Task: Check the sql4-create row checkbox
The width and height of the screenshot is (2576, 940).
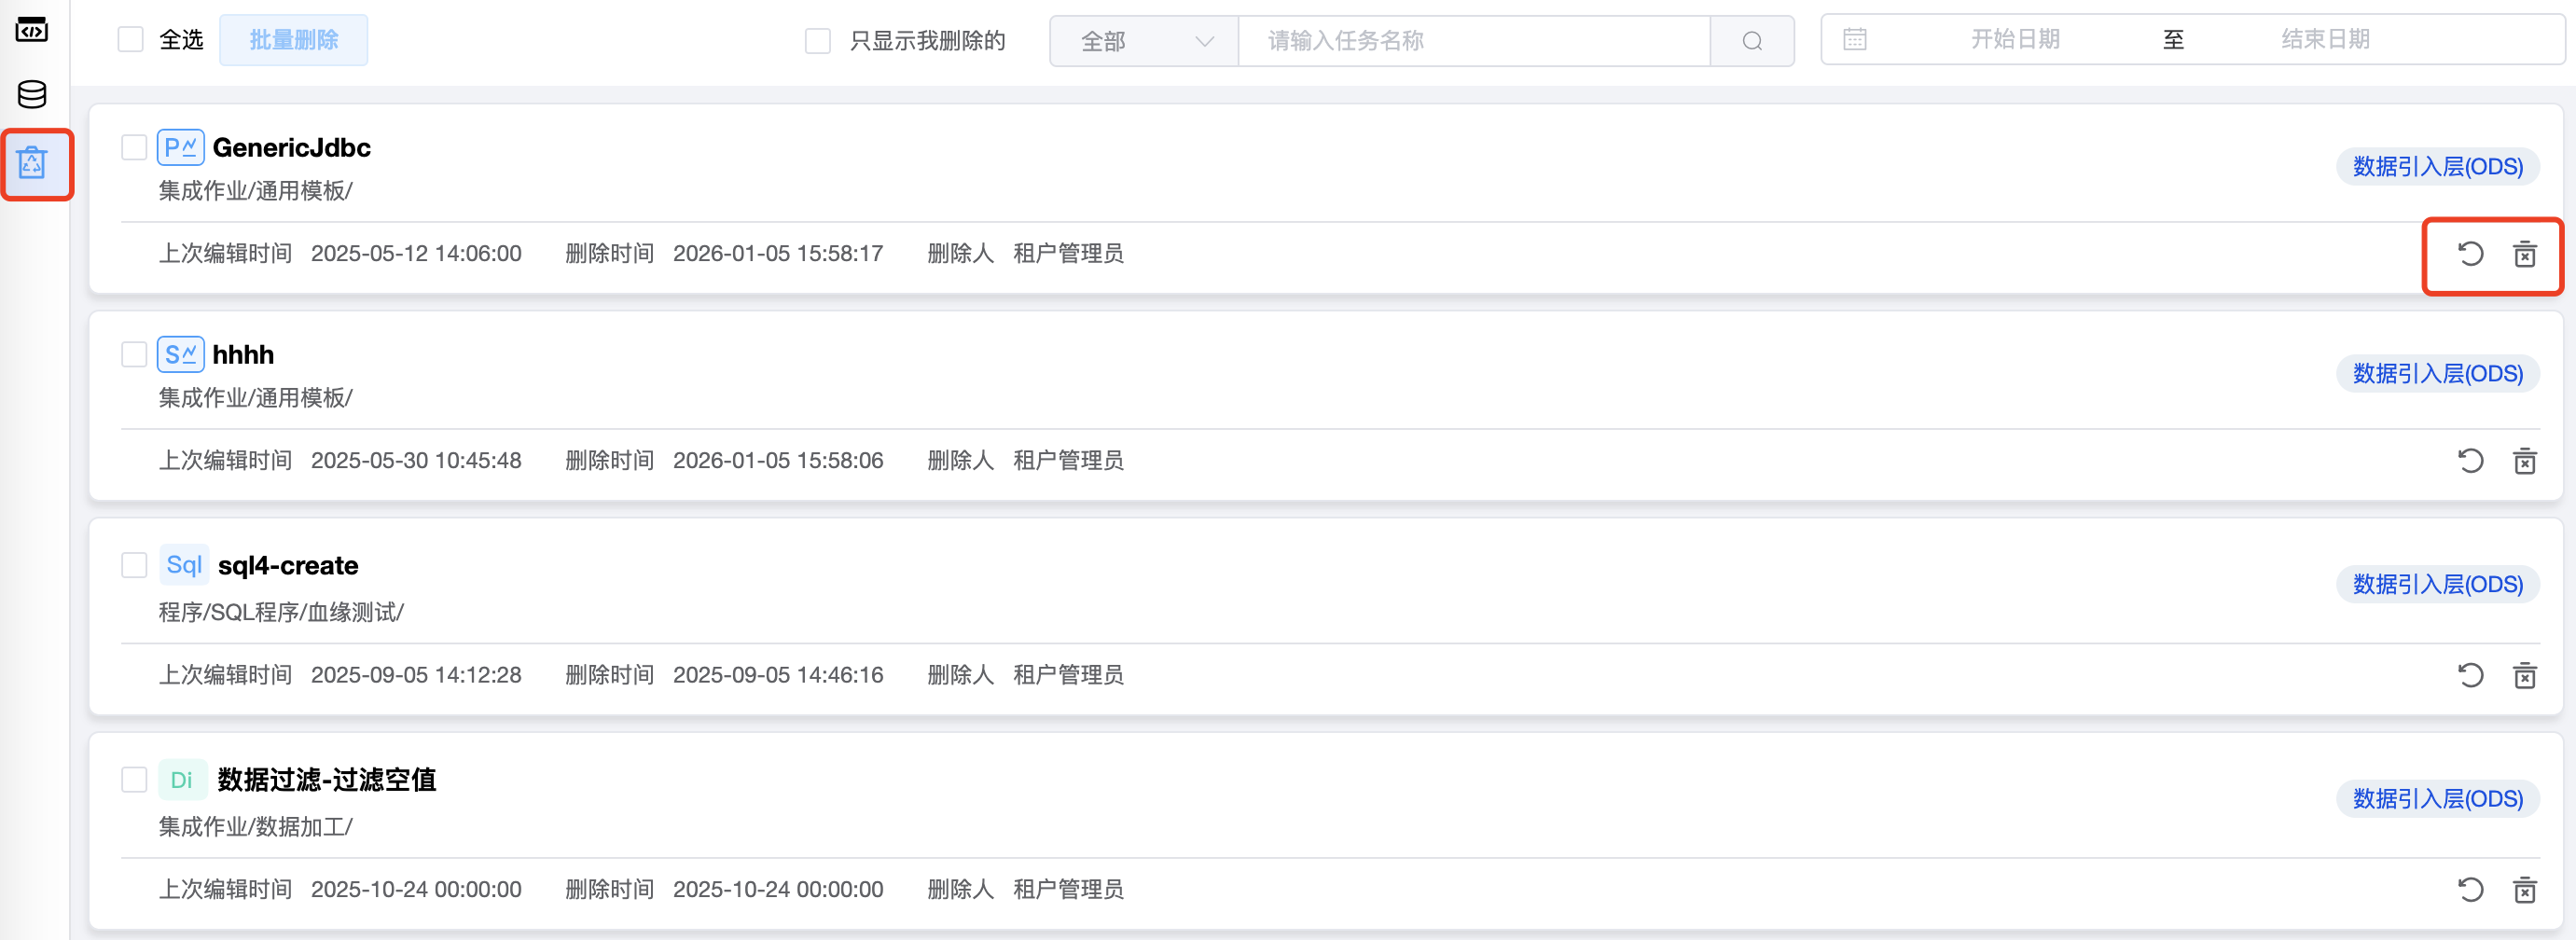Action: [134, 565]
